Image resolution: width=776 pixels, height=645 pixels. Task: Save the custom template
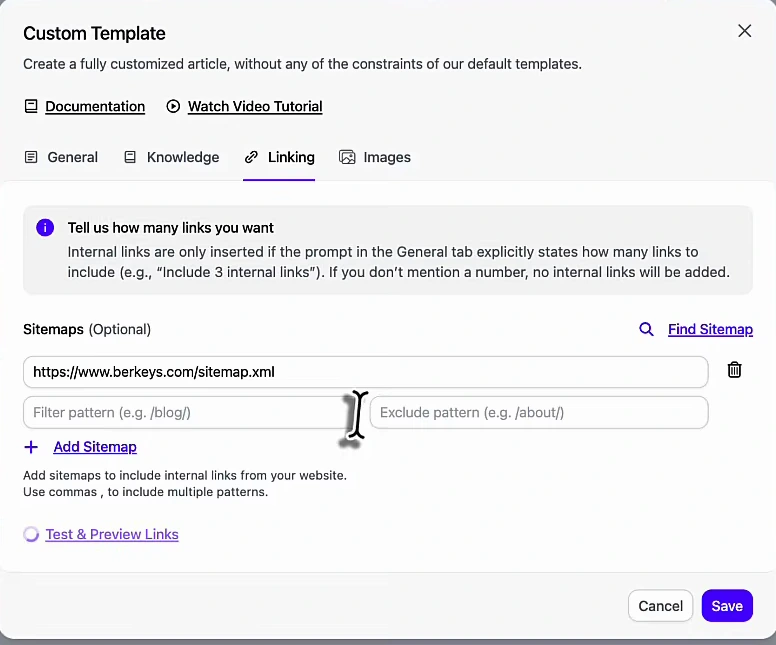tap(727, 605)
